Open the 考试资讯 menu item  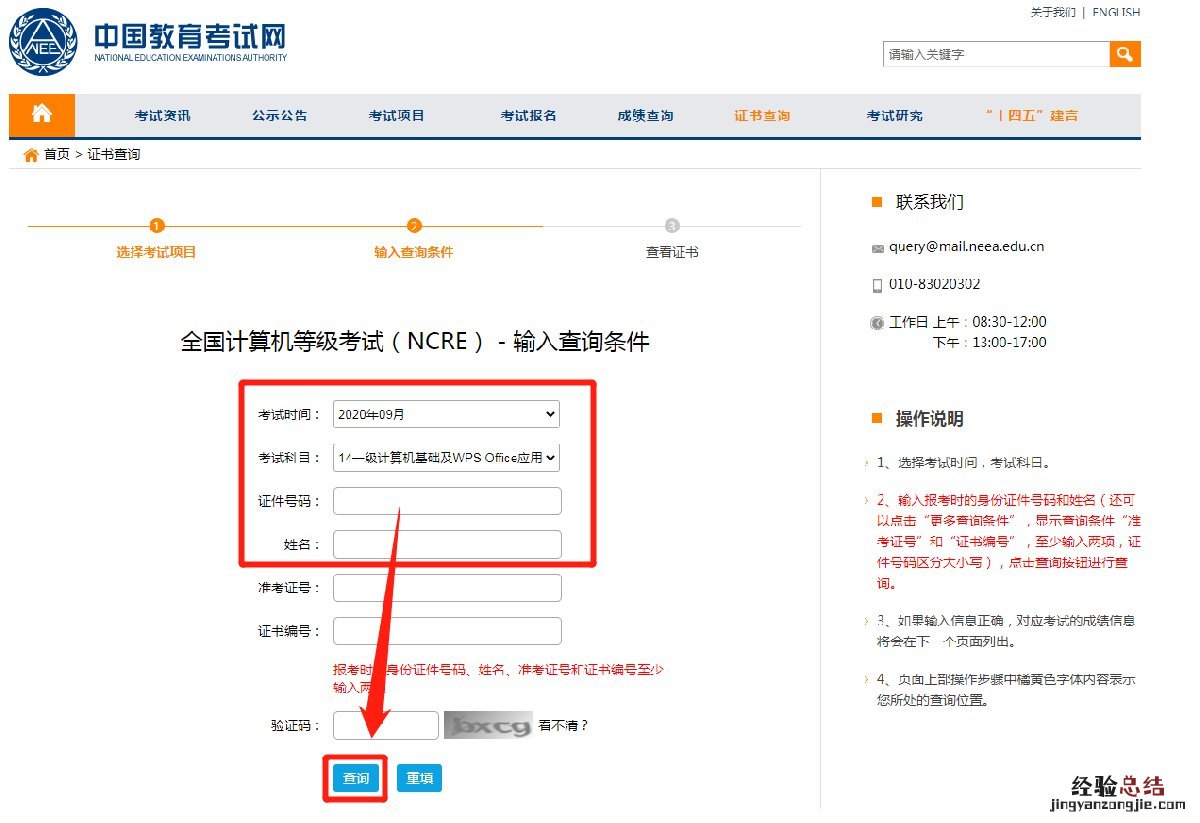[x=162, y=116]
